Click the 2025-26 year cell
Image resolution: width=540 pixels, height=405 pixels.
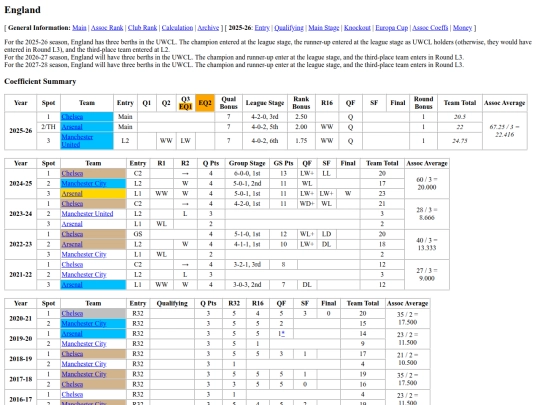[x=21, y=131]
